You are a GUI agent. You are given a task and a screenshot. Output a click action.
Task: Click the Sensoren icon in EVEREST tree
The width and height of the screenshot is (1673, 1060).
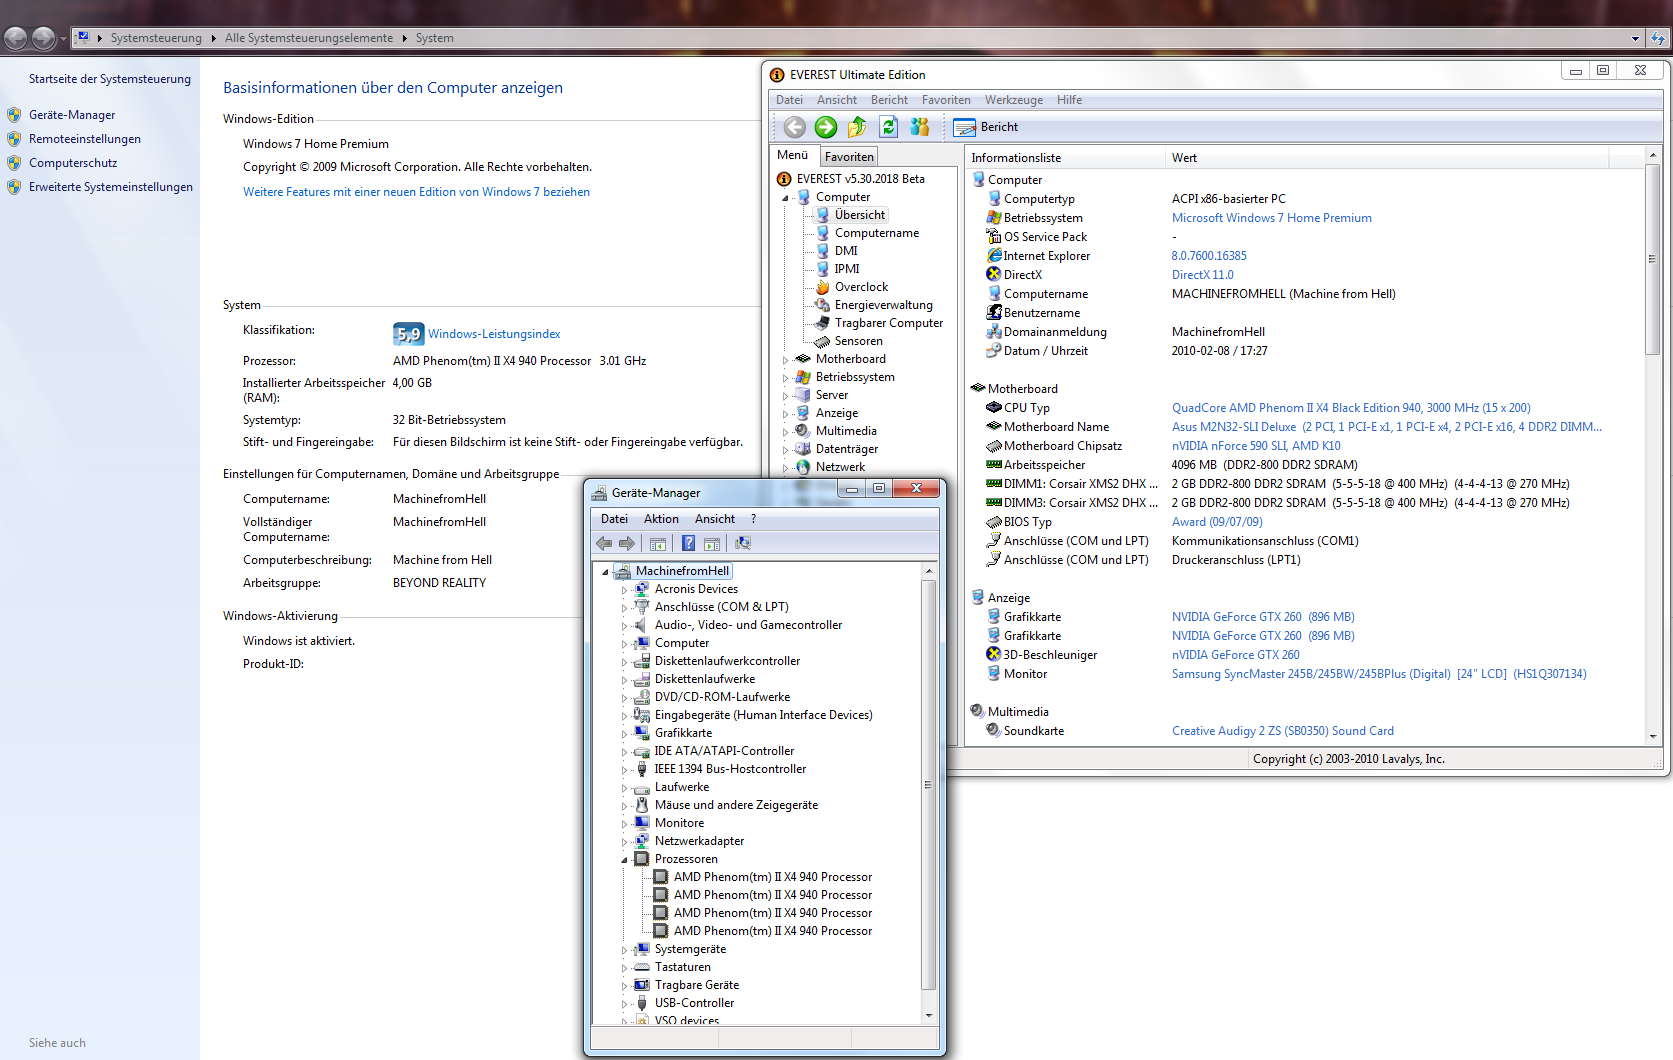pos(823,341)
